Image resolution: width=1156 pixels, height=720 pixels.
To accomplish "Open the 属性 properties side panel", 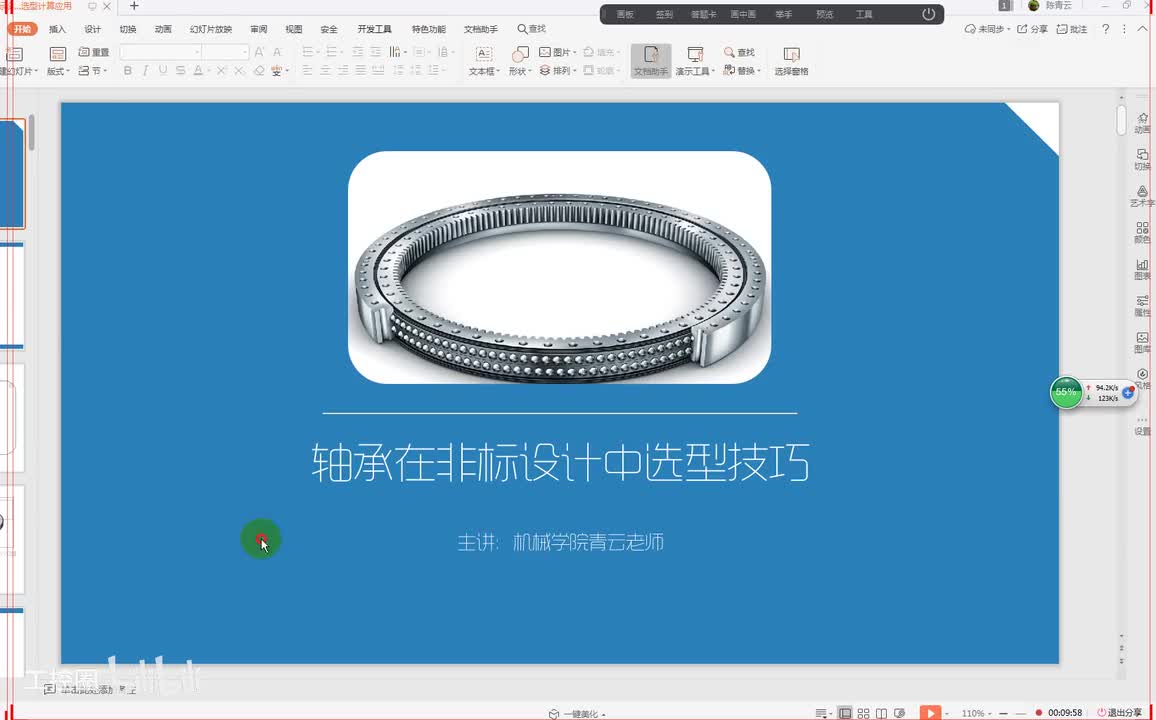I will (1142, 306).
